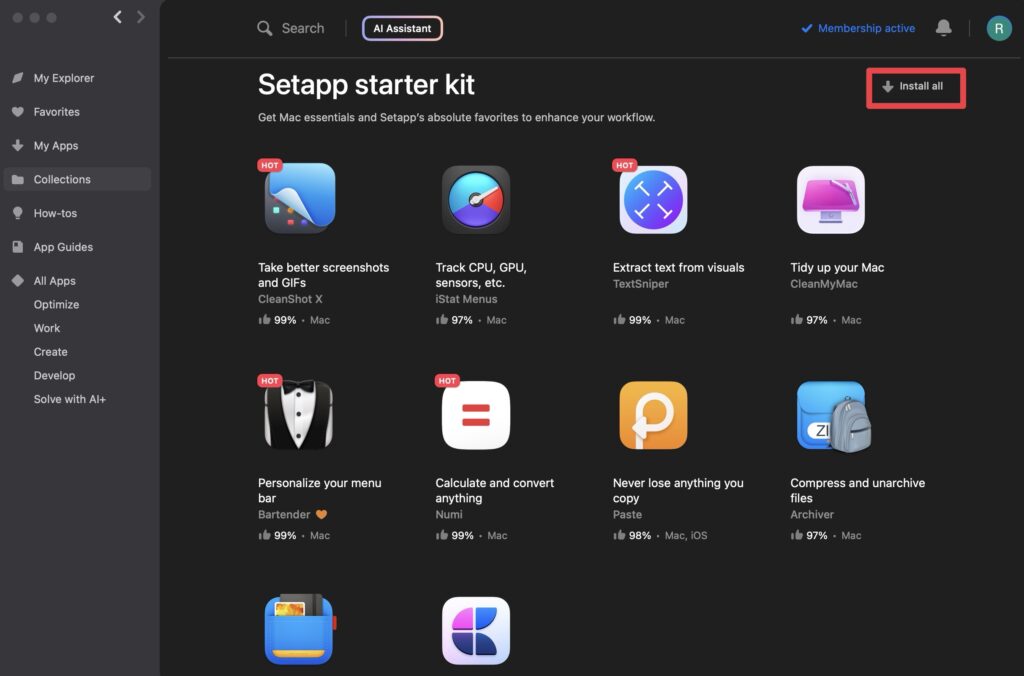Go back with the left arrow
This screenshot has height=676, width=1024.
tap(118, 17)
